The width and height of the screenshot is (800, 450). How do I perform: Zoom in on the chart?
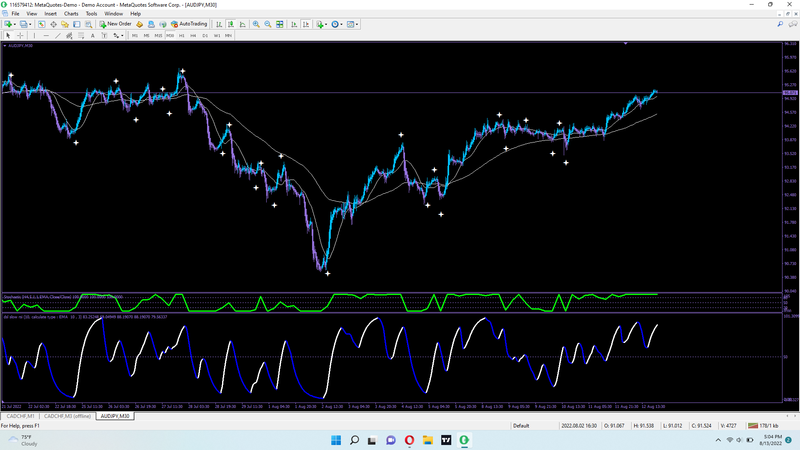tap(255, 23)
